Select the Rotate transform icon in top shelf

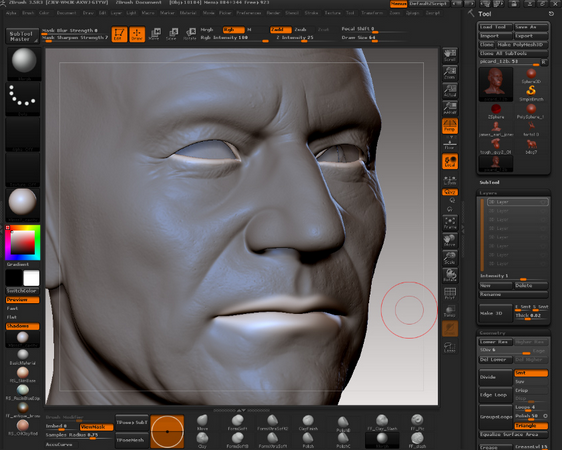point(190,34)
